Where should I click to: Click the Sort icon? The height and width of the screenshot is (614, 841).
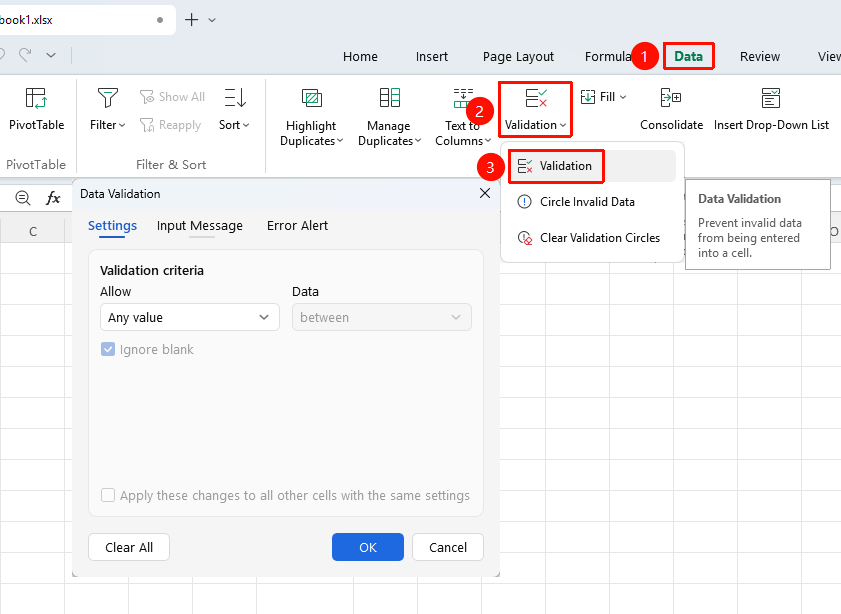(234, 98)
